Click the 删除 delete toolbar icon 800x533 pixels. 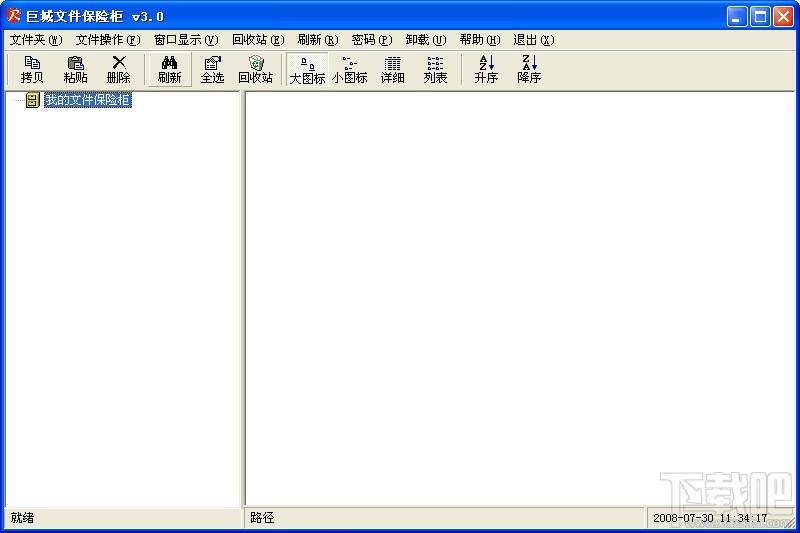coord(118,69)
